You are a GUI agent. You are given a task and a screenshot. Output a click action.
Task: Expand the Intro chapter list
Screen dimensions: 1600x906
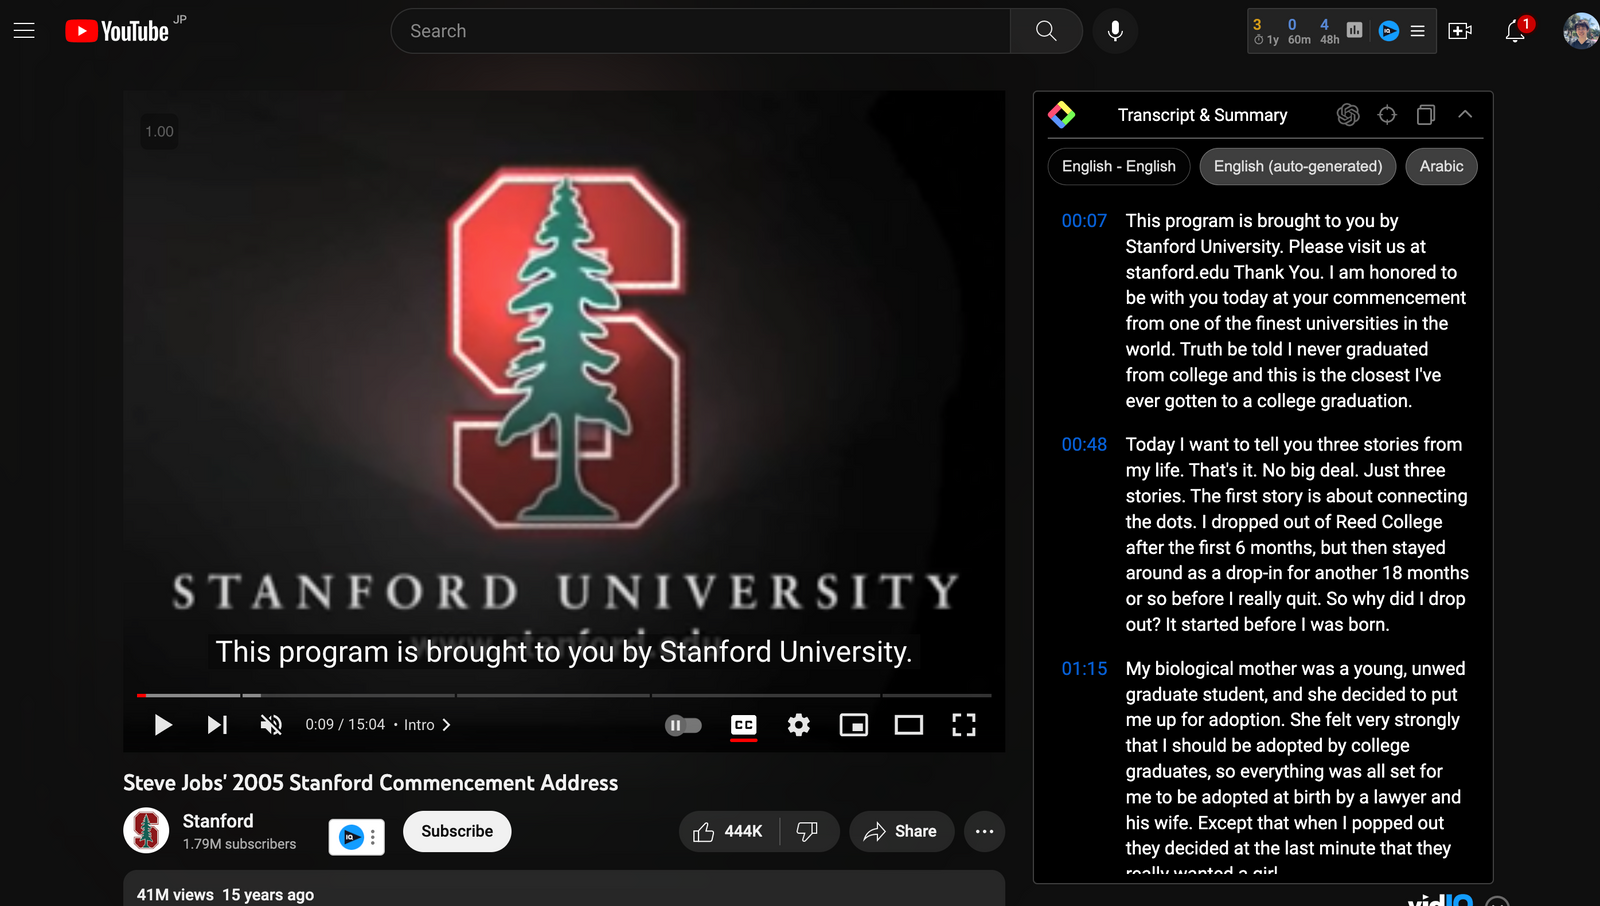(x=428, y=725)
